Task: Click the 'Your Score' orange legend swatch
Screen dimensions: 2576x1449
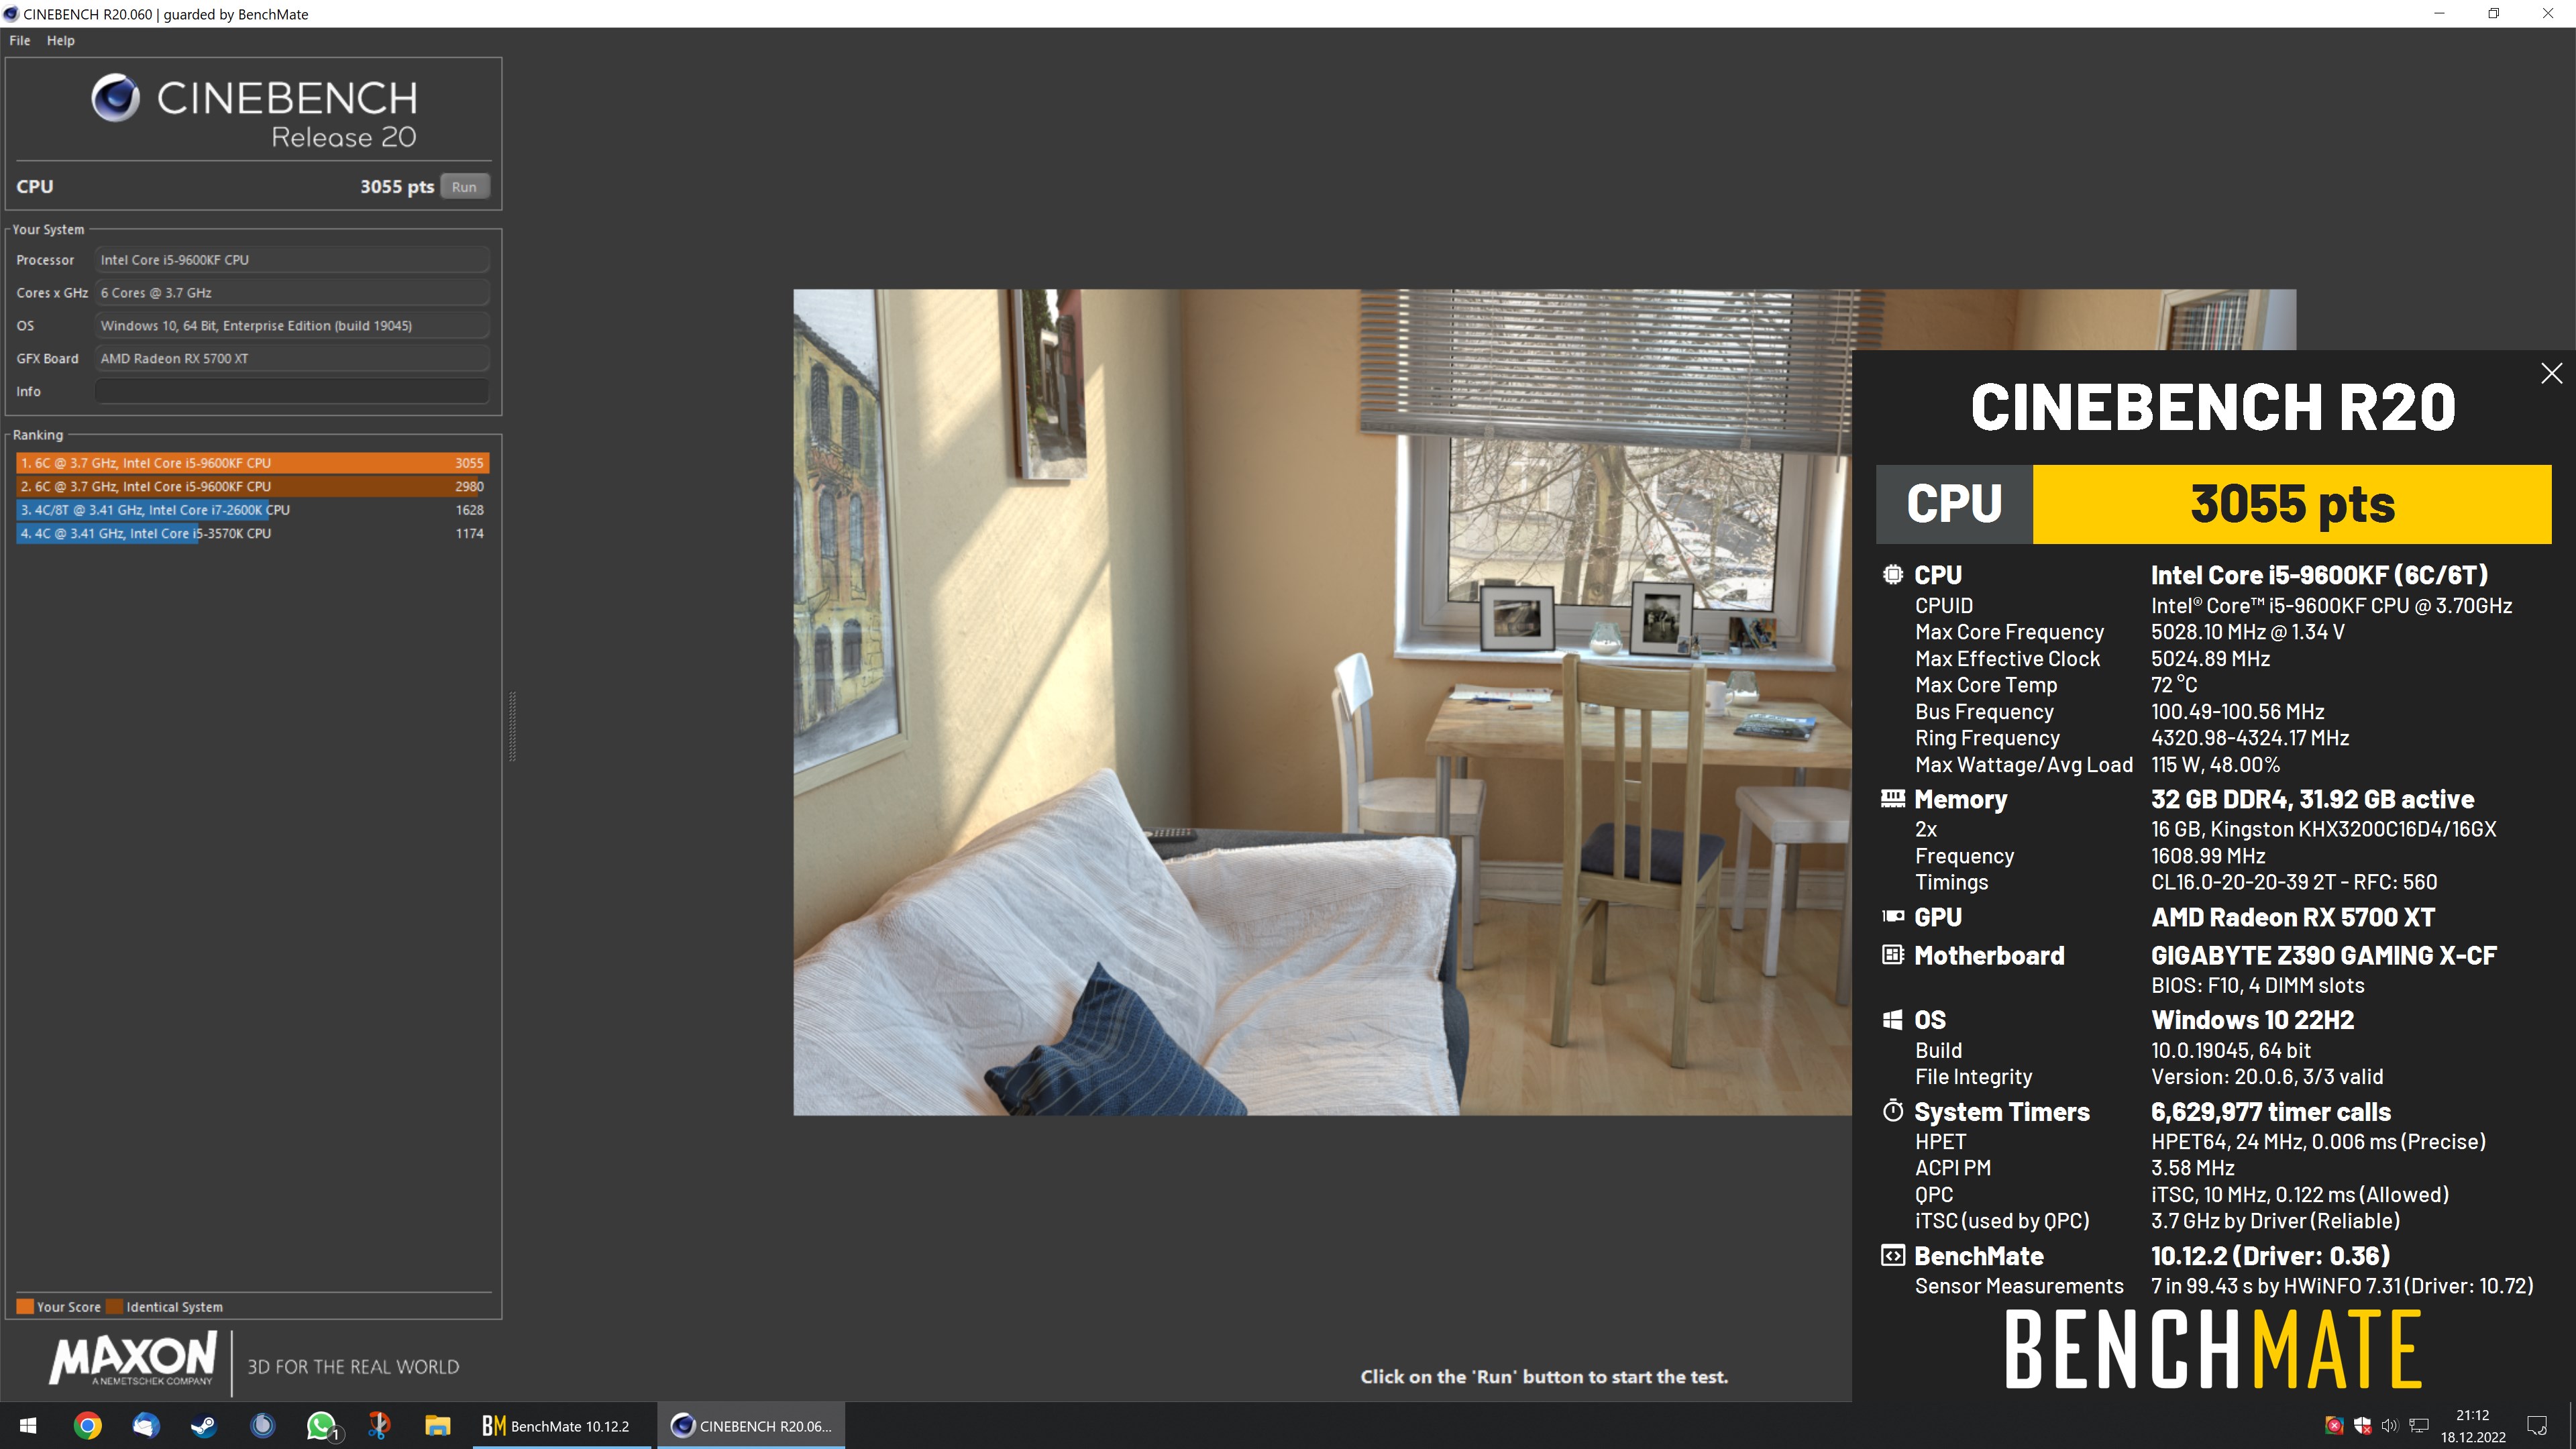Action: pyautogui.click(x=25, y=1306)
